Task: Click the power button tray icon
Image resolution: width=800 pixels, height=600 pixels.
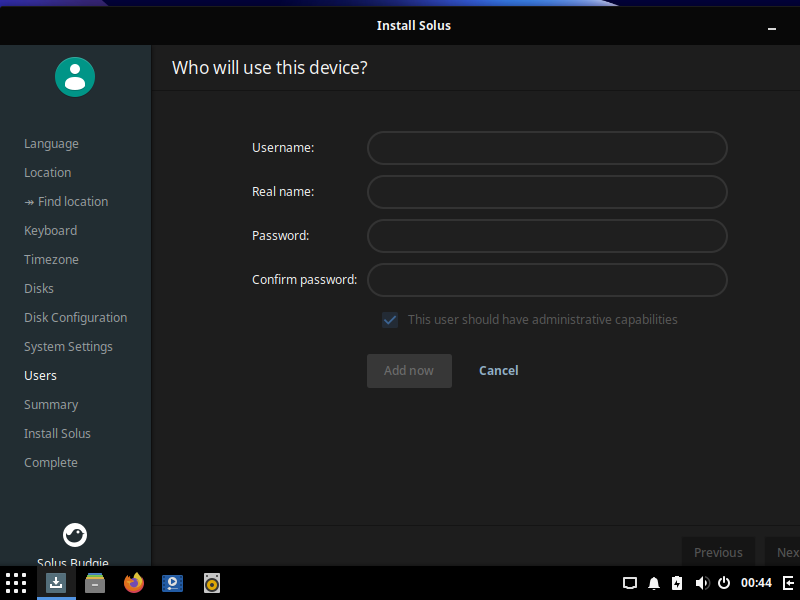Action: click(x=724, y=583)
